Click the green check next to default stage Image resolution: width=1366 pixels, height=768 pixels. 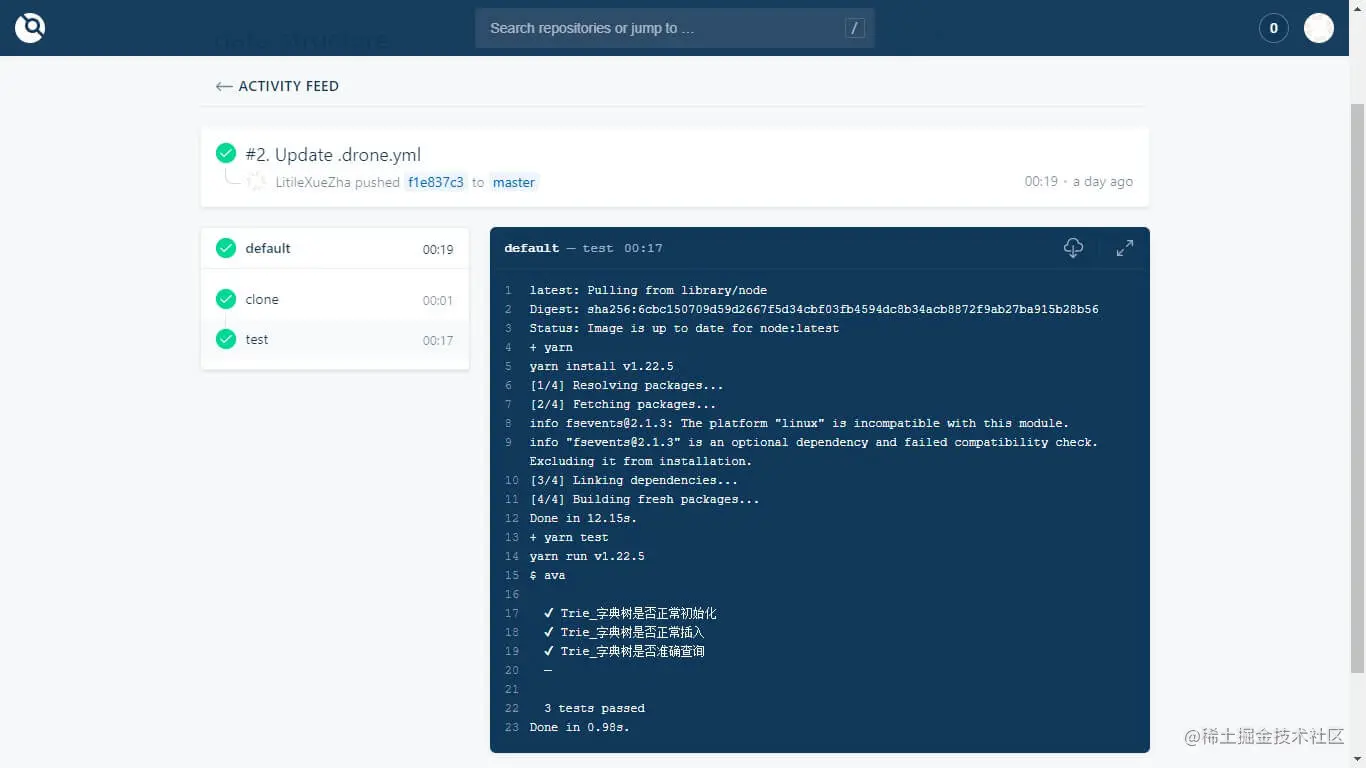tap(226, 248)
